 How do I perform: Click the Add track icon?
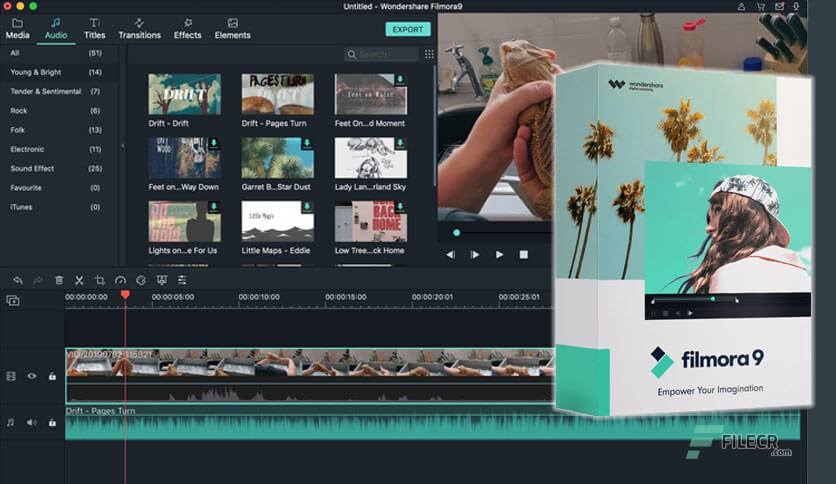(x=13, y=300)
